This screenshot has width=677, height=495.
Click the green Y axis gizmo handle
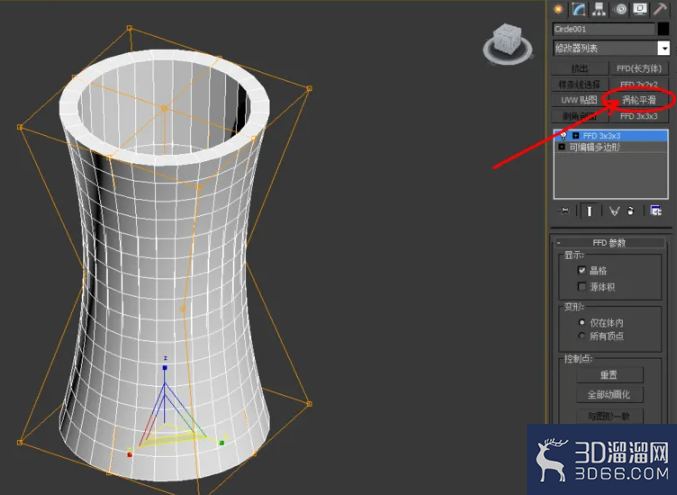(221, 443)
